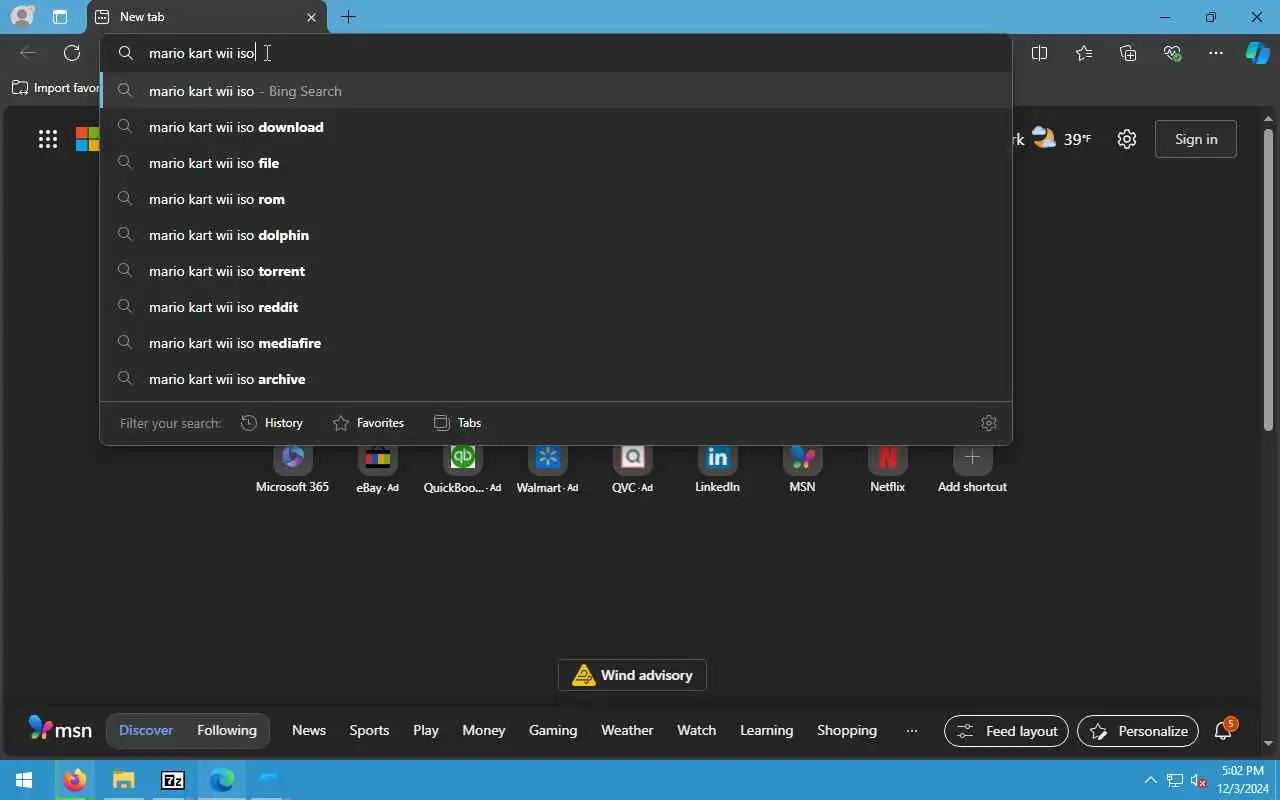Select suggestion 'mario kart wii iso mediafire'
Image resolution: width=1280 pixels, height=800 pixels.
[556, 343]
